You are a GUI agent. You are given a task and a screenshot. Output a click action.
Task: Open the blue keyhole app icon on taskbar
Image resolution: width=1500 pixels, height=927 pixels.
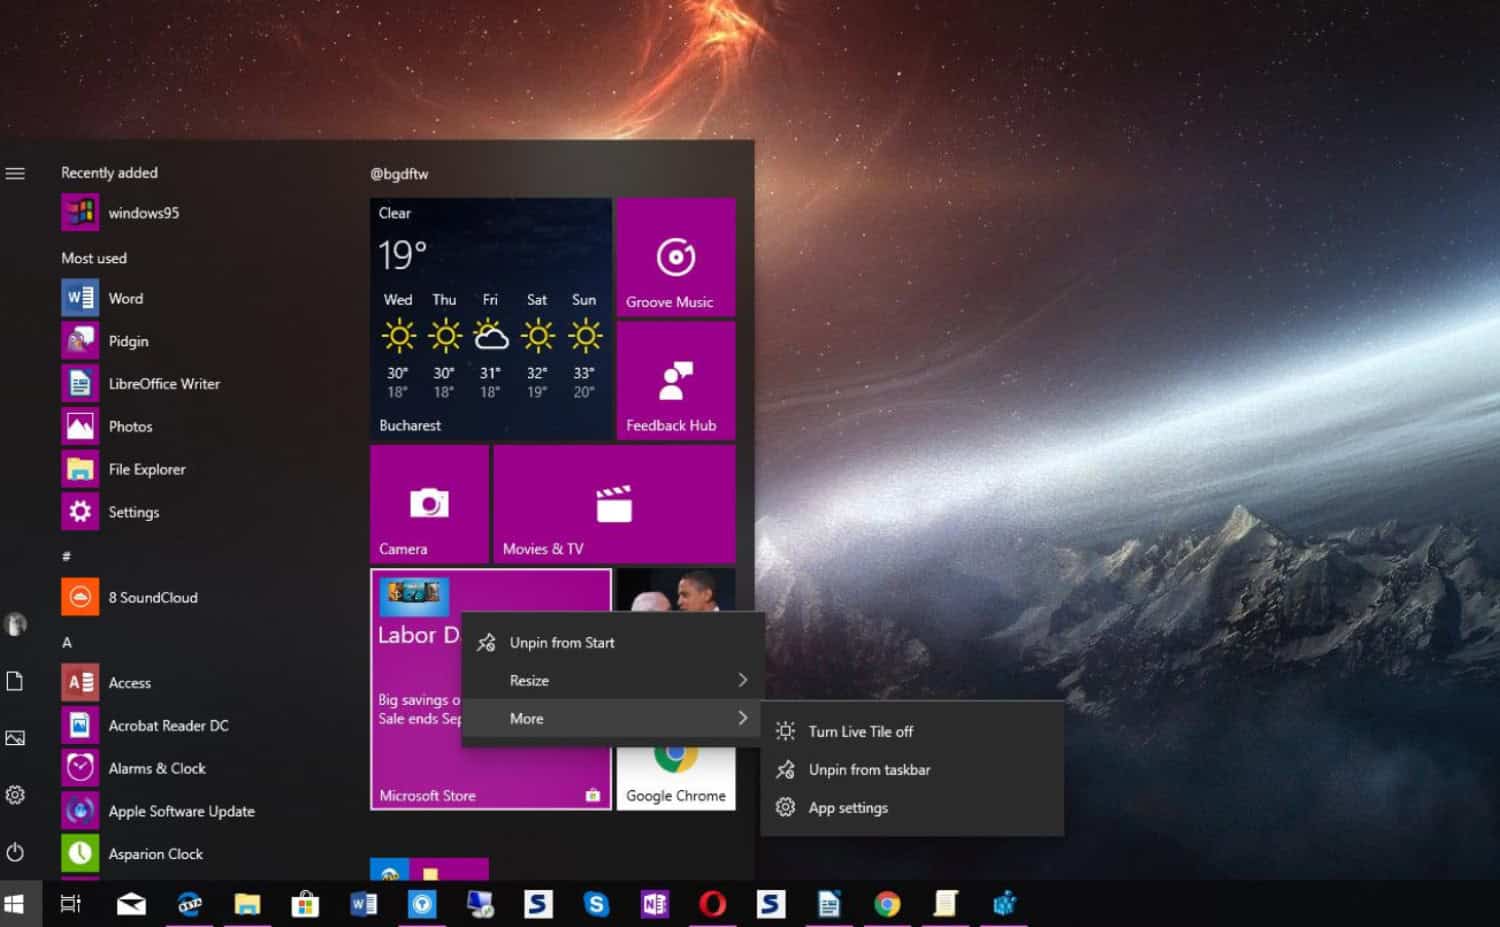click(422, 904)
